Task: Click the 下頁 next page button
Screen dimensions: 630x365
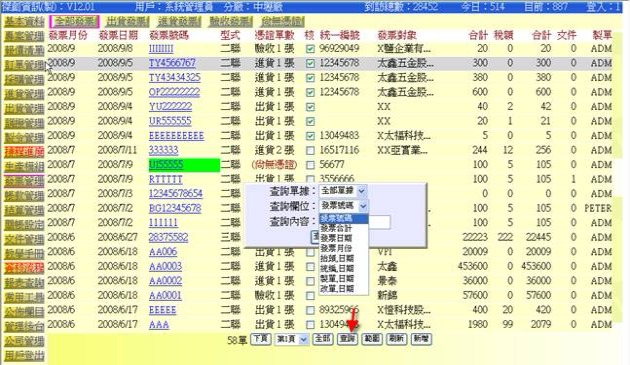Action: (x=260, y=338)
